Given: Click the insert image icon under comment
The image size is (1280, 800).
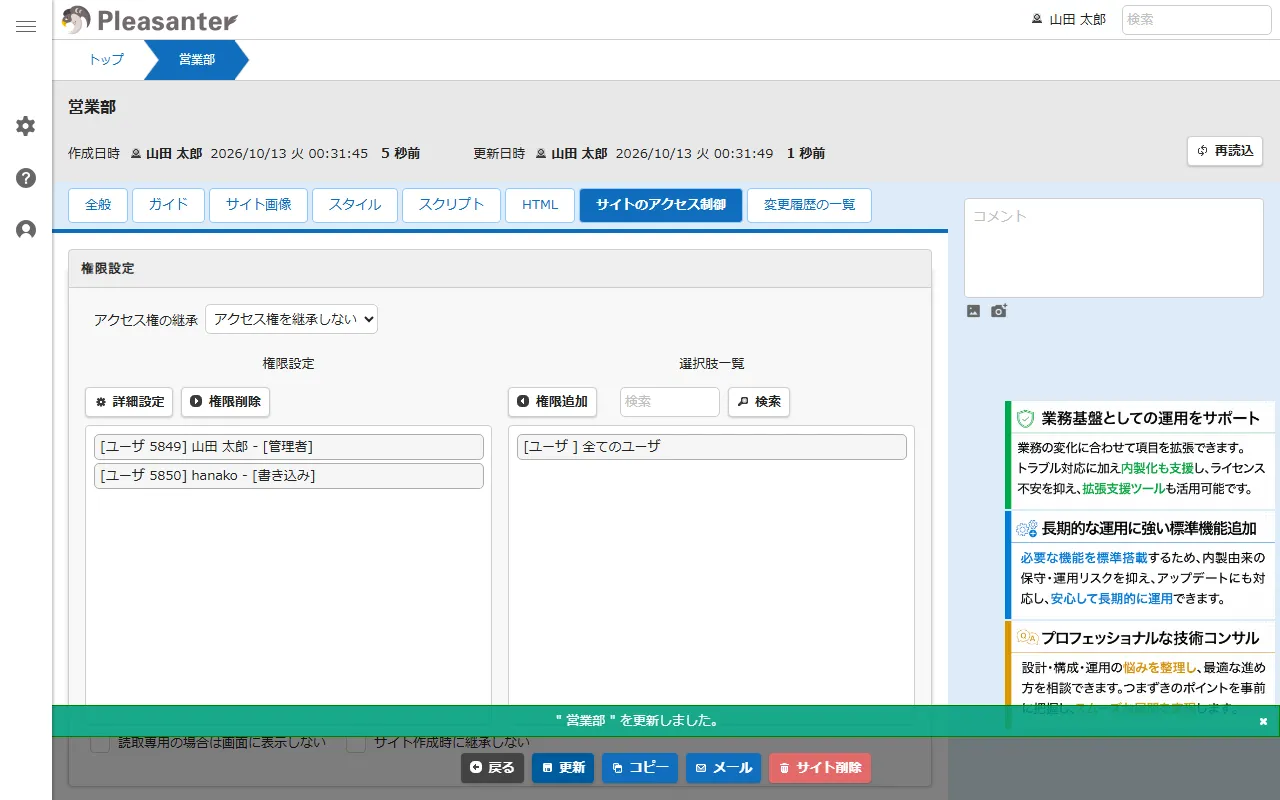Looking at the screenshot, I should point(973,311).
